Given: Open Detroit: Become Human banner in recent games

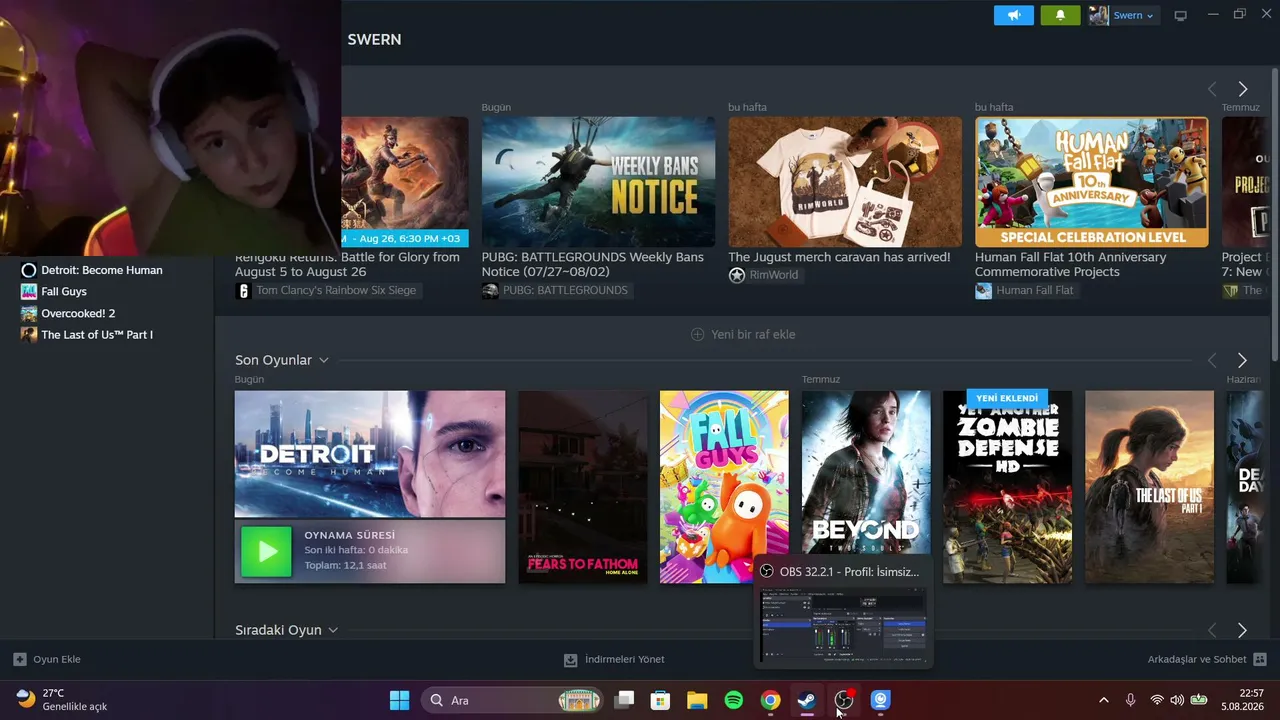Looking at the screenshot, I should [370, 454].
